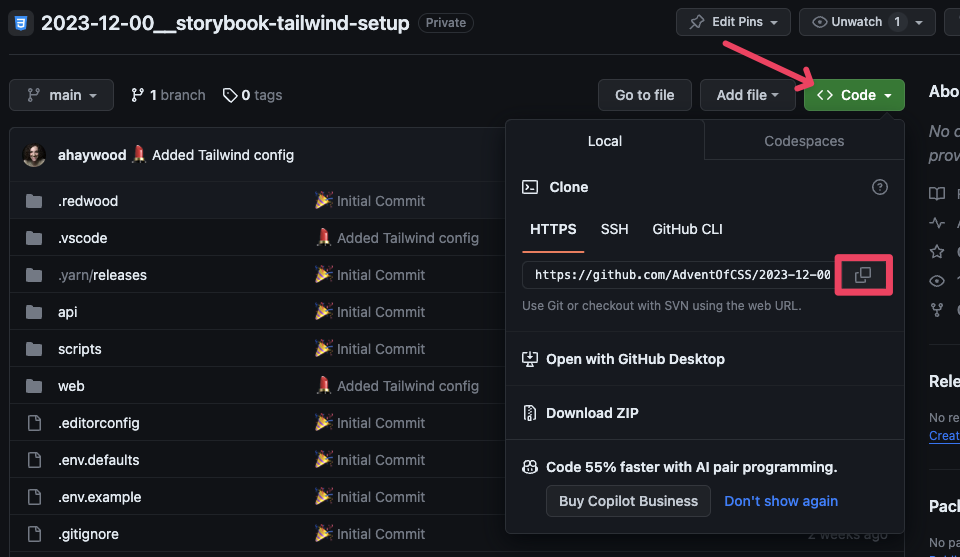Open the .editorconfig file
Viewport: 960px width, 557px height.
pyautogui.click(x=99, y=423)
